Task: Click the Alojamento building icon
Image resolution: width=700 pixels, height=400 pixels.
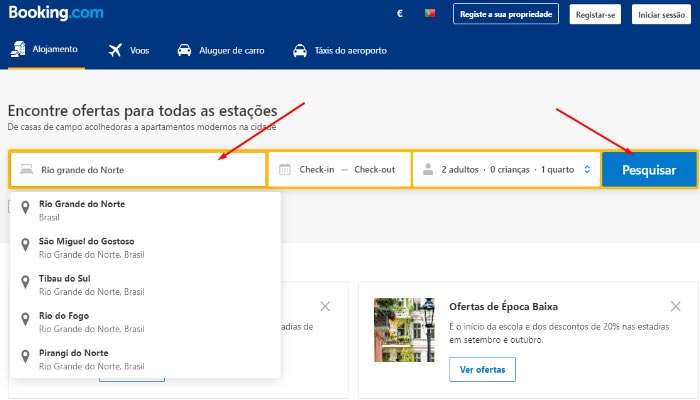Action: (x=18, y=49)
